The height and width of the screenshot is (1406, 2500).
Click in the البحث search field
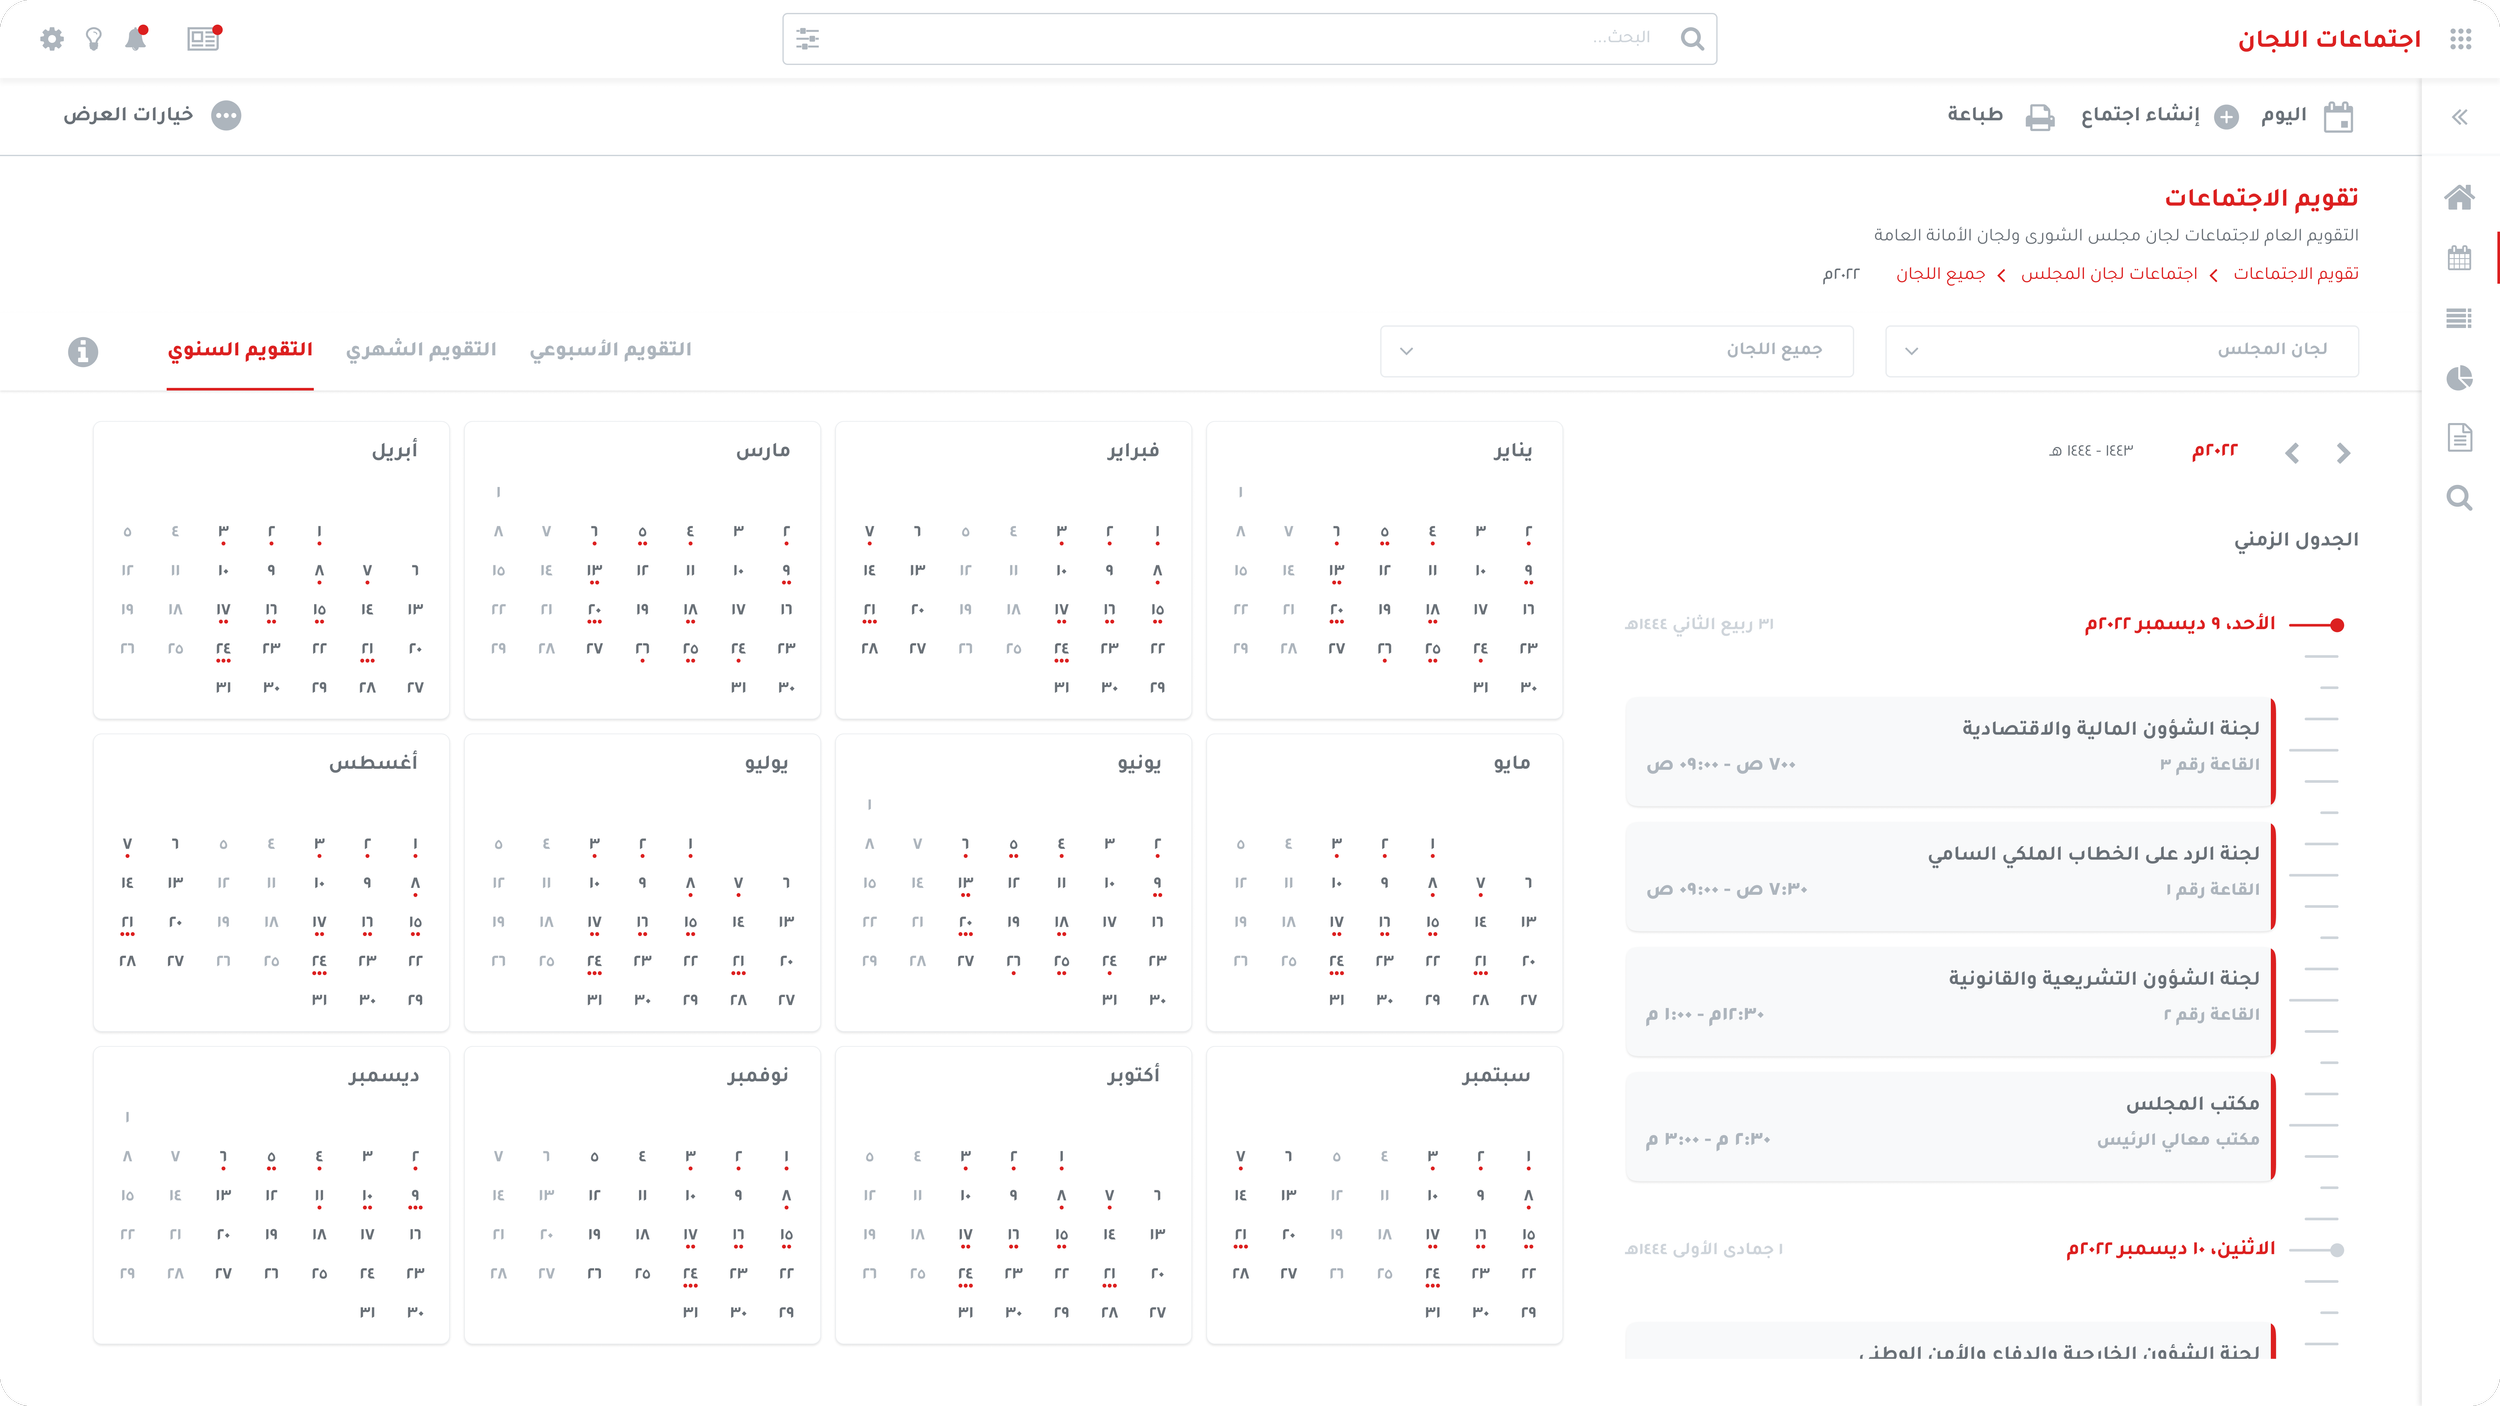click(1240, 39)
